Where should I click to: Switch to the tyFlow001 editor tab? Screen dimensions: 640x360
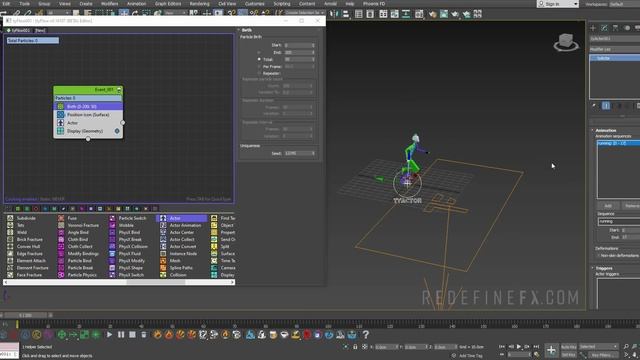(18, 30)
